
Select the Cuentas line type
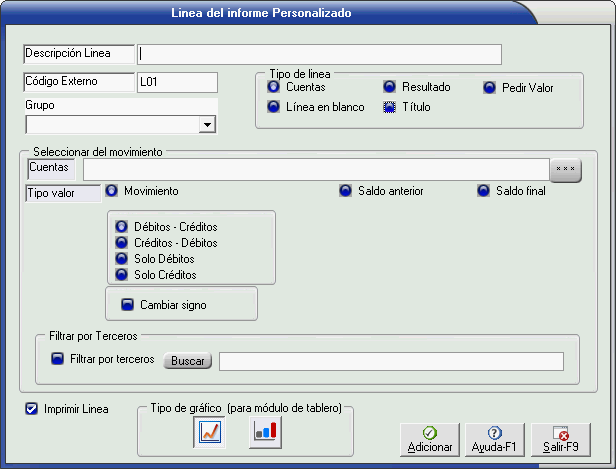[x=274, y=88]
